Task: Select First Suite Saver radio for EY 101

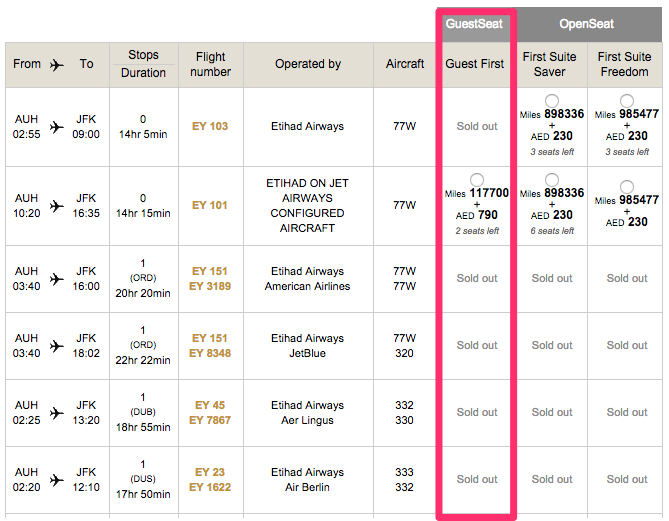Action: (x=552, y=181)
